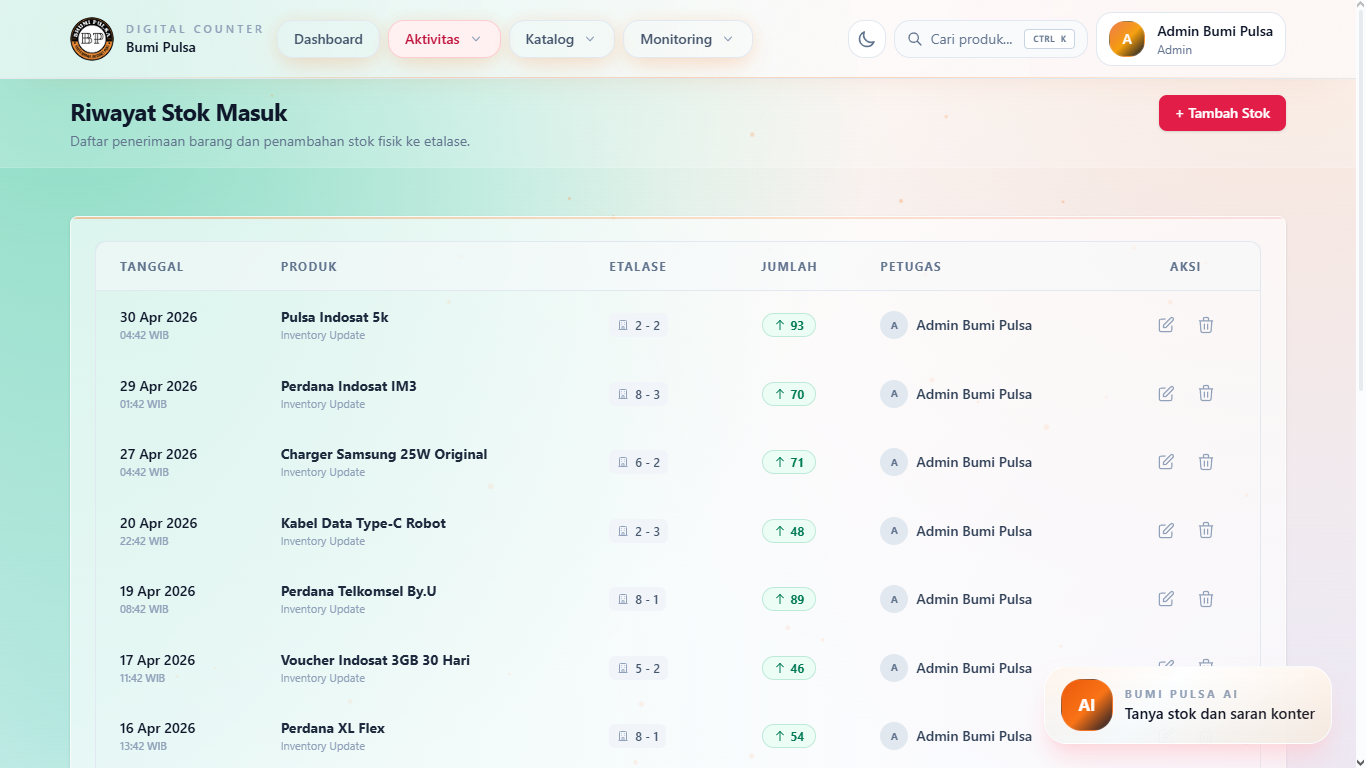Click petugas avatar in Pulsa Indosat 5k row
Viewport: 1366px width, 768px height.
894,325
